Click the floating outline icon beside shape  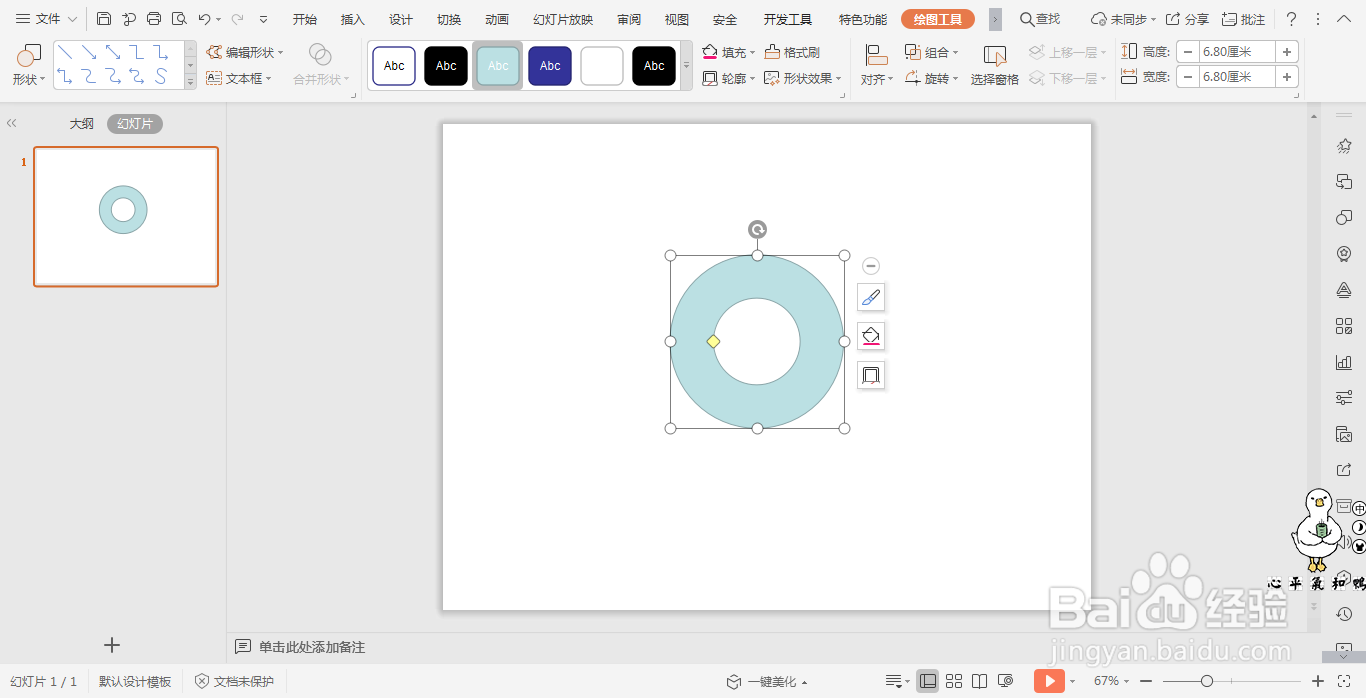(x=871, y=375)
